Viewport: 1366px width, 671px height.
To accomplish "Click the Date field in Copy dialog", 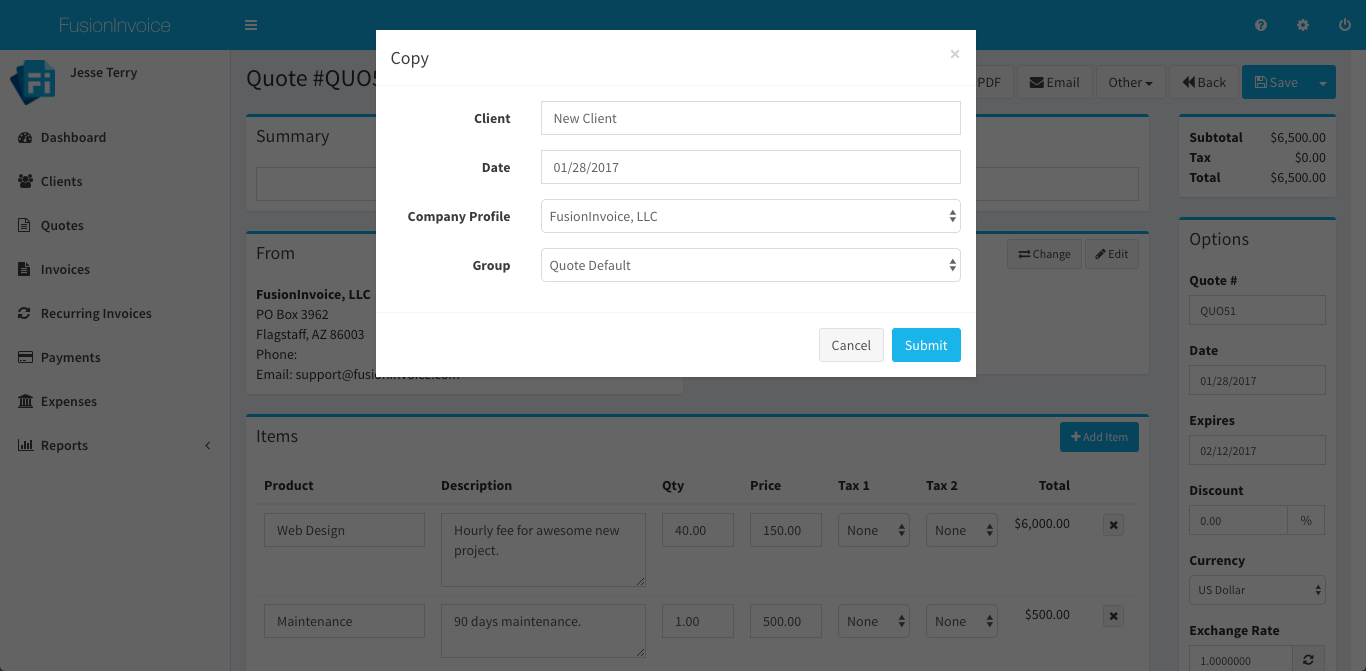I will (x=750, y=167).
